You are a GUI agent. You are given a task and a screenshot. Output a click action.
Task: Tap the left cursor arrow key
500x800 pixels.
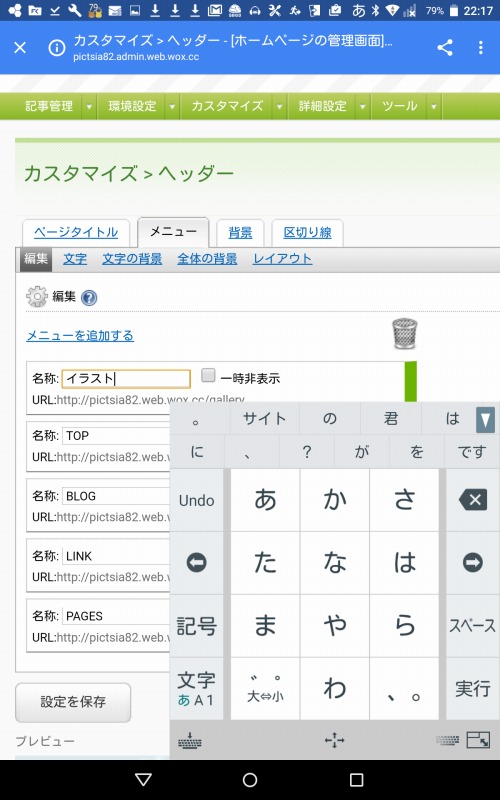click(196, 563)
